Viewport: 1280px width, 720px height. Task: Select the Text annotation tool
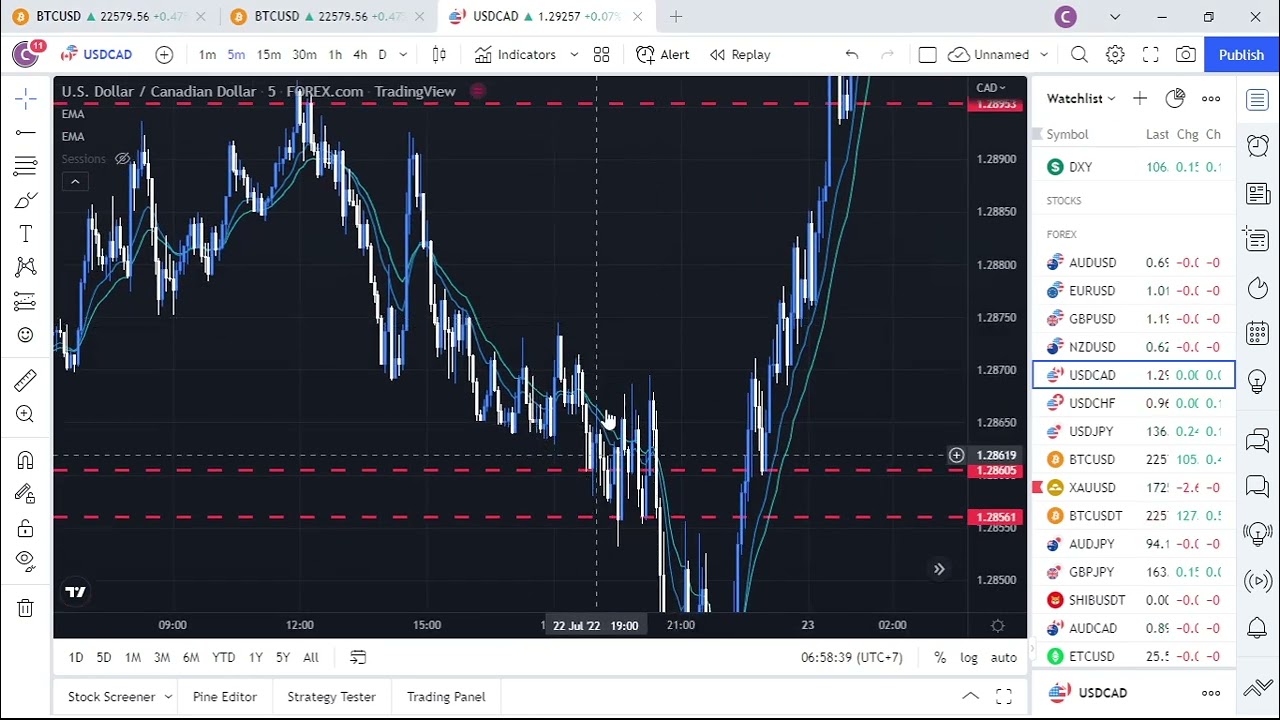25,233
